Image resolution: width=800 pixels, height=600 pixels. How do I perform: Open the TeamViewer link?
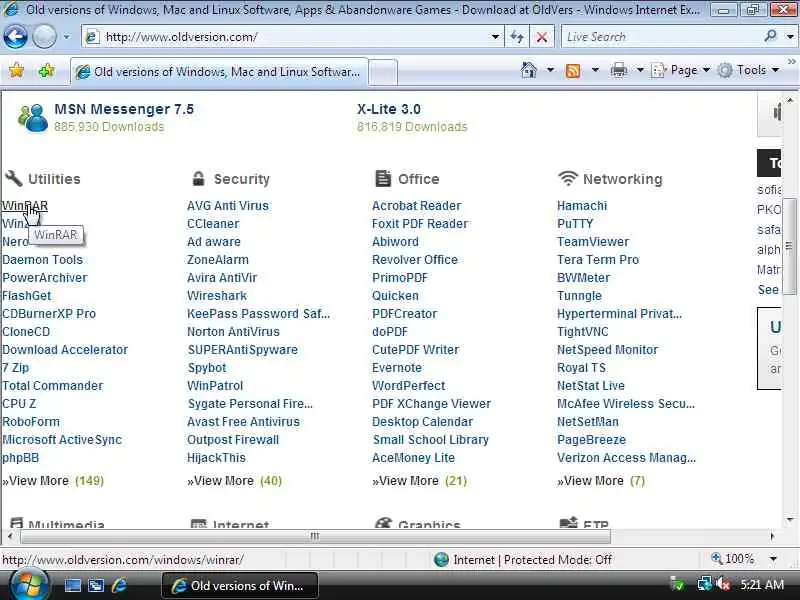click(593, 242)
